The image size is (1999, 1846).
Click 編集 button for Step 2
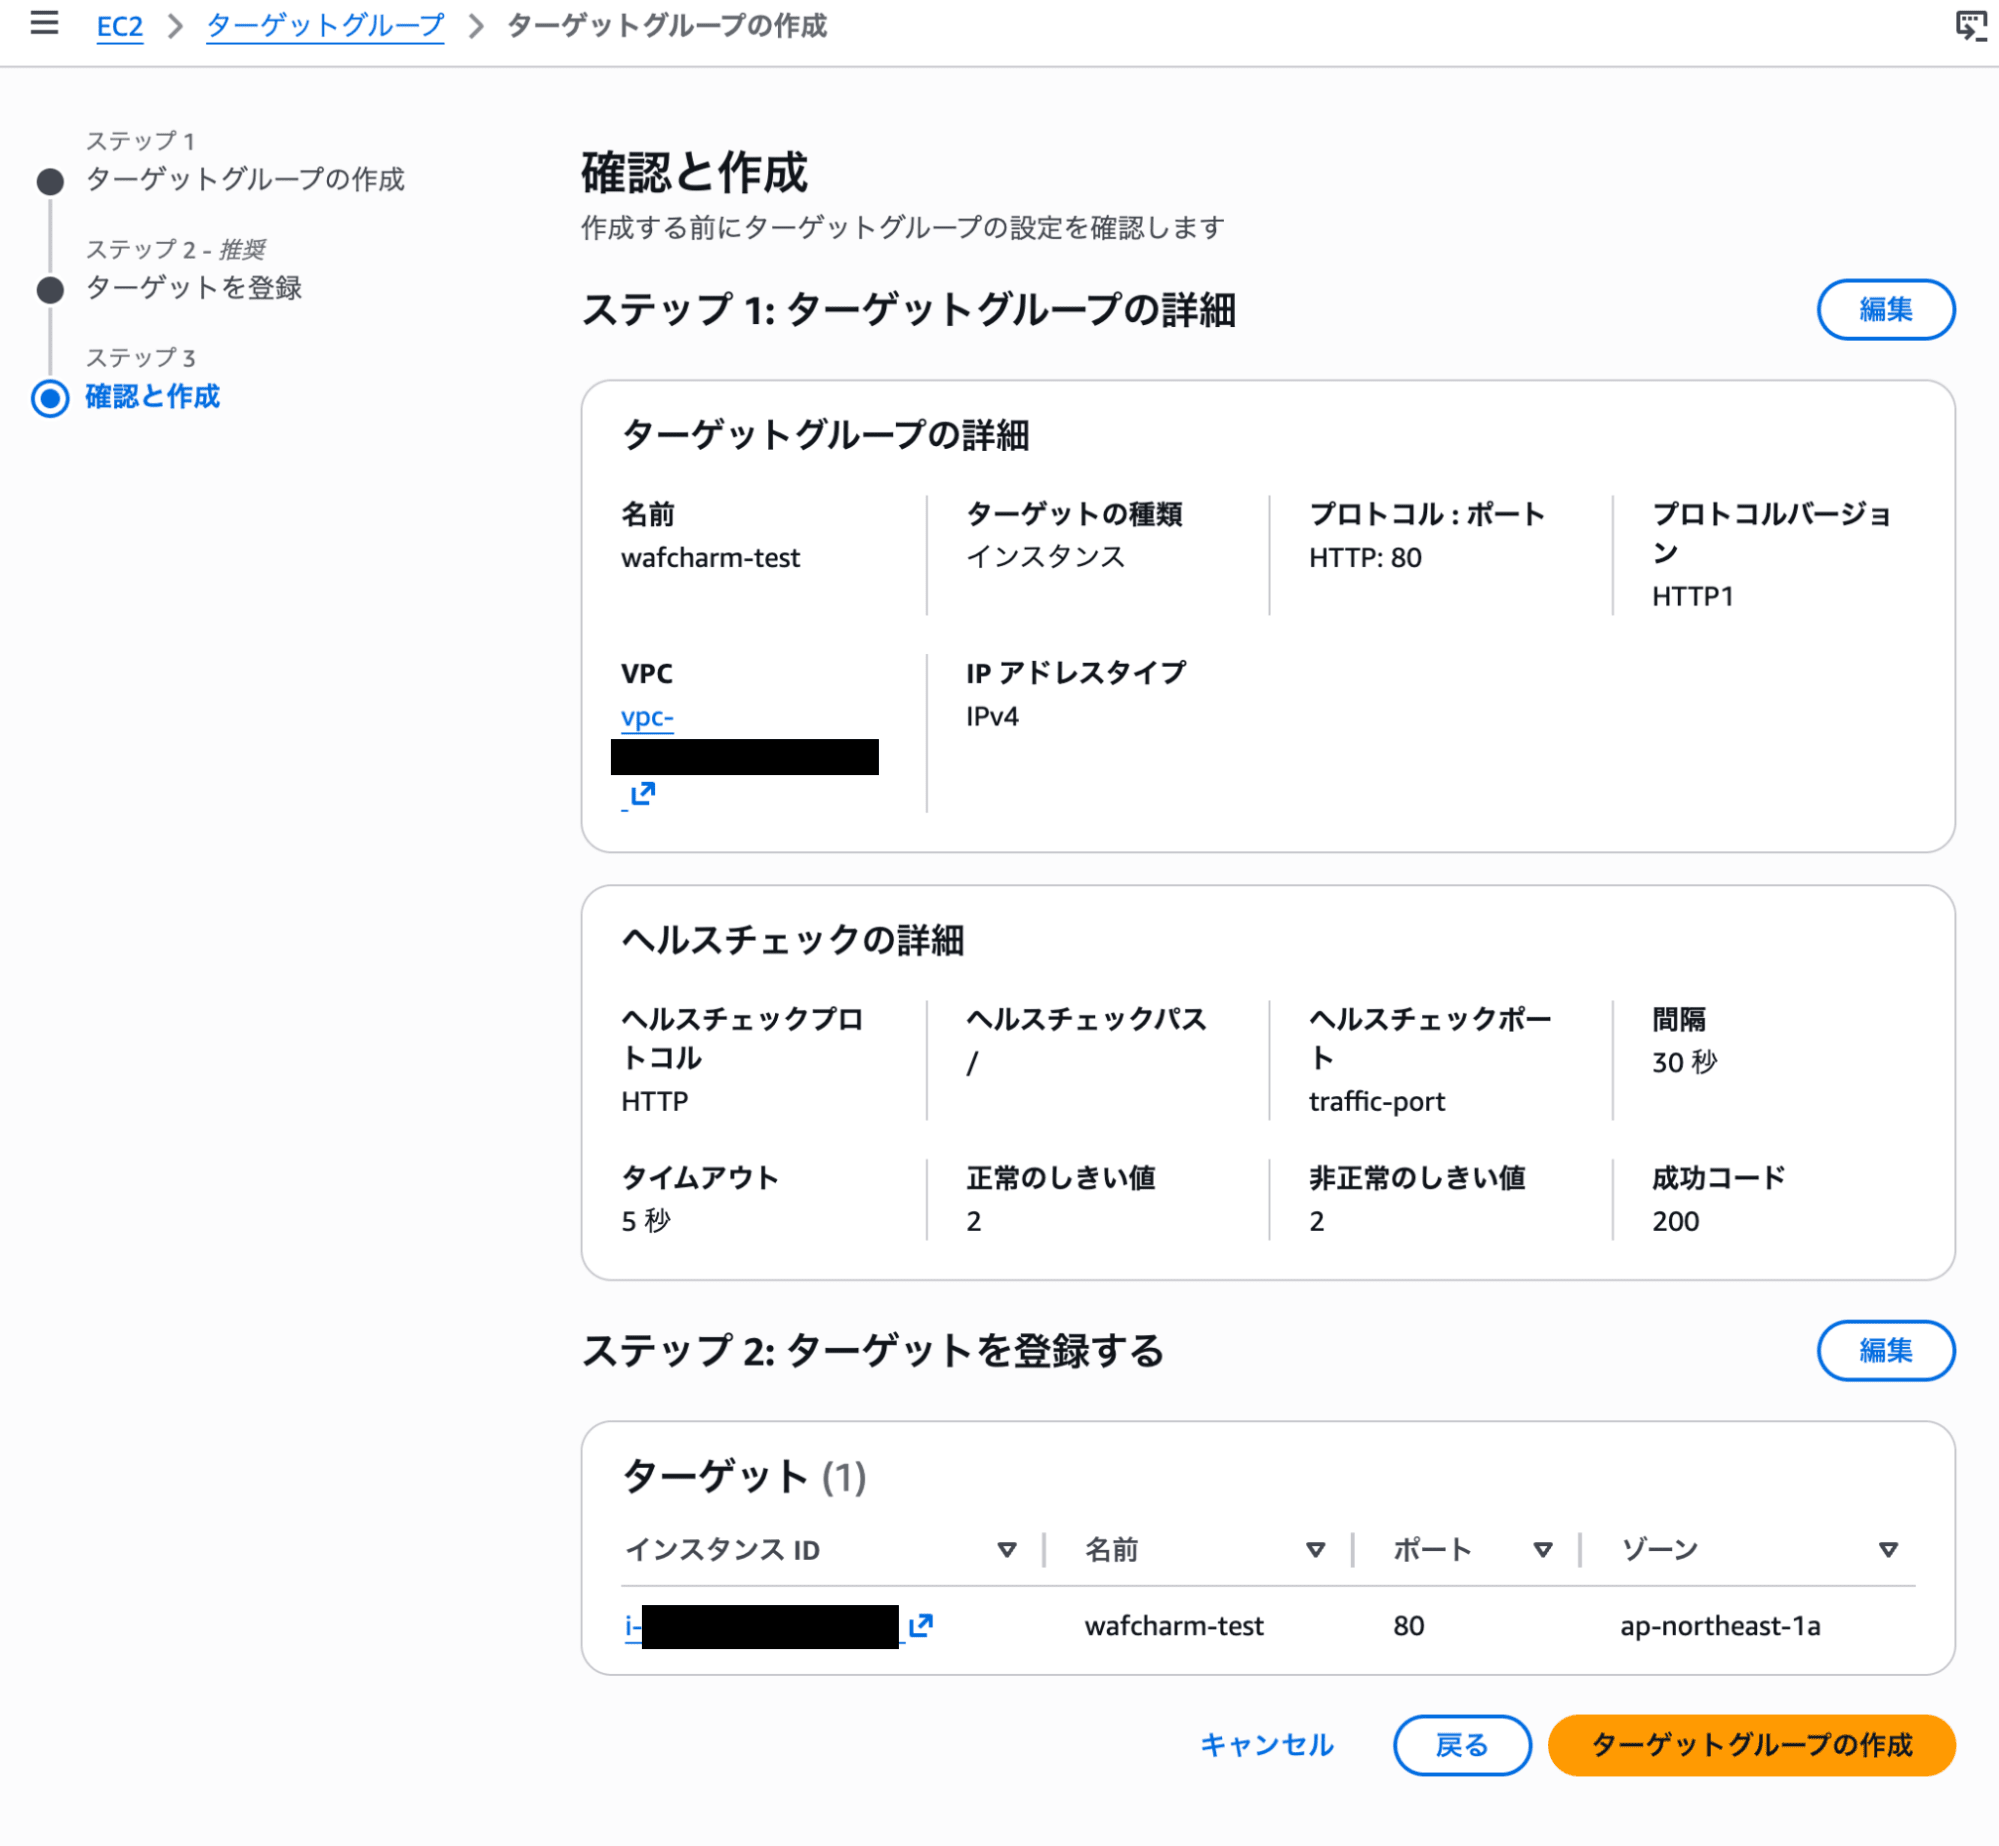[x=1885, y=1351]
